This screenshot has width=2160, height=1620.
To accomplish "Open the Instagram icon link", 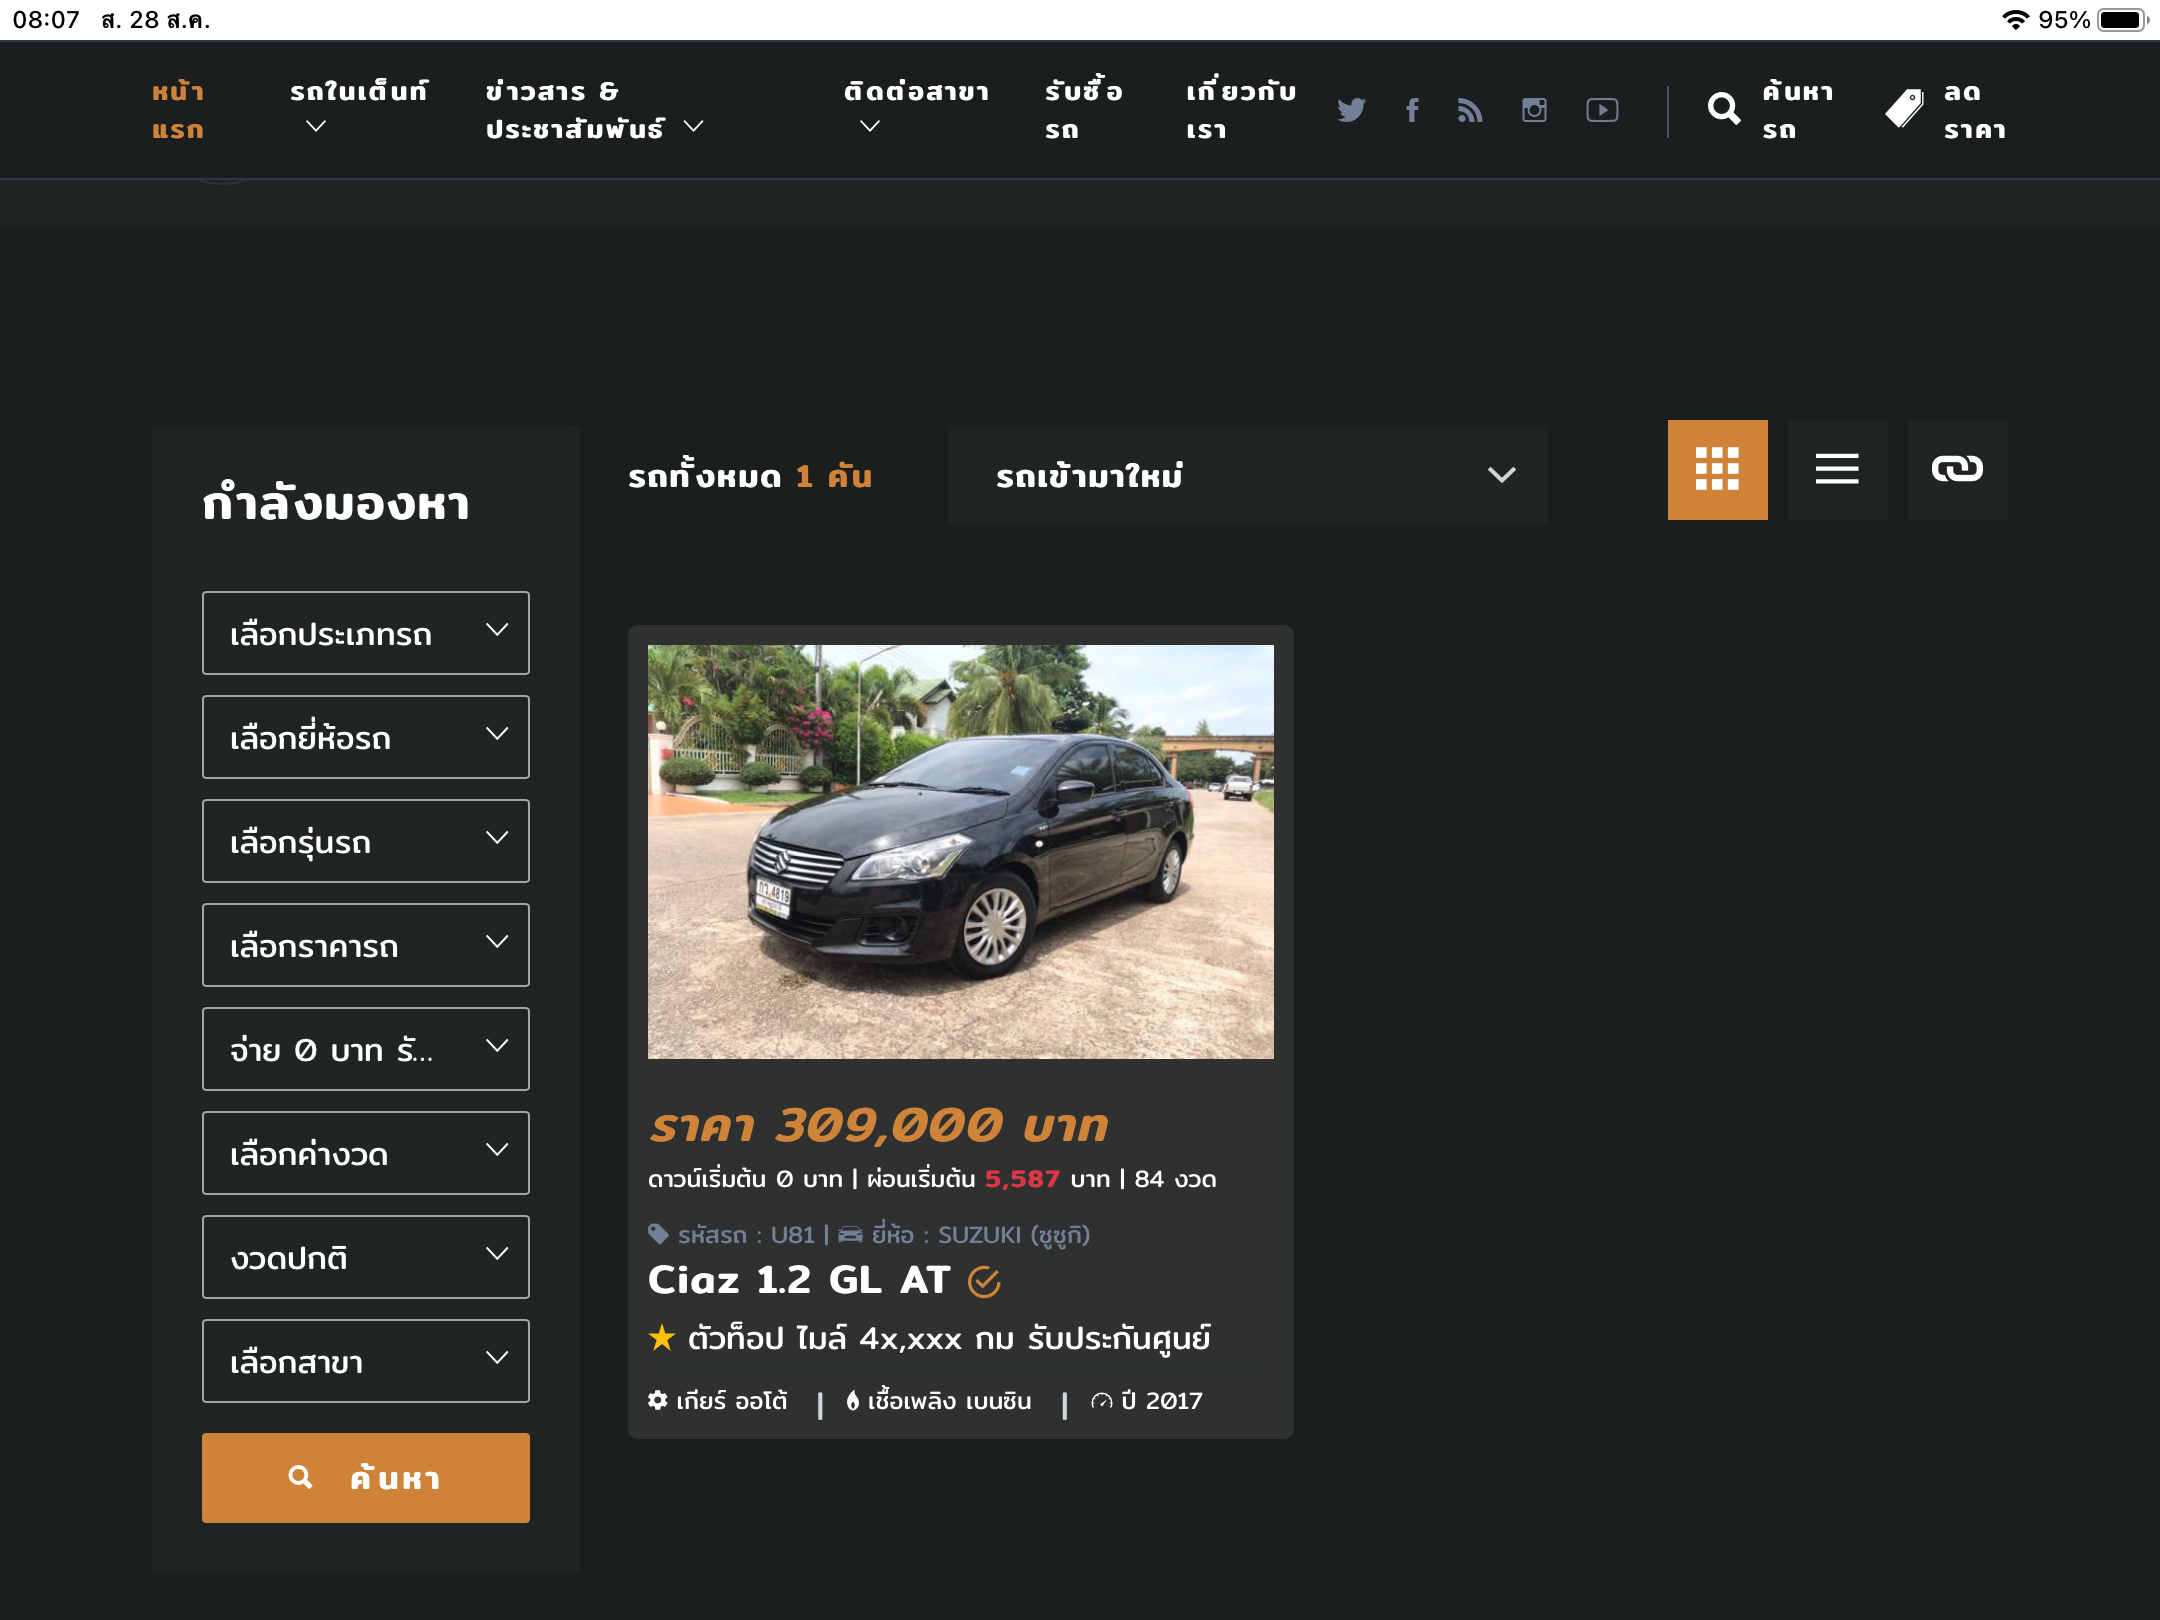I will click(1534, 110).
